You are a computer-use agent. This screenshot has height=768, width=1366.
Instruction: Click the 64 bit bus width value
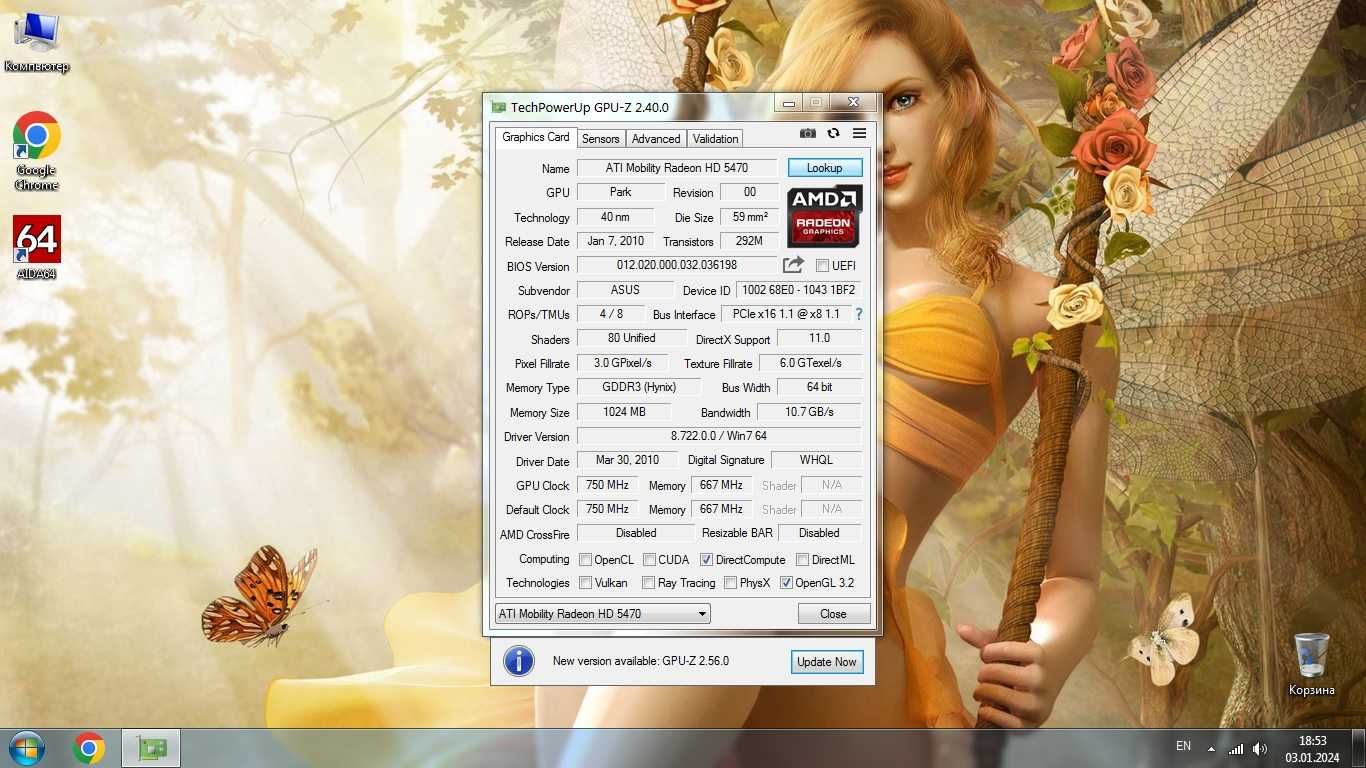pos(819,387)
